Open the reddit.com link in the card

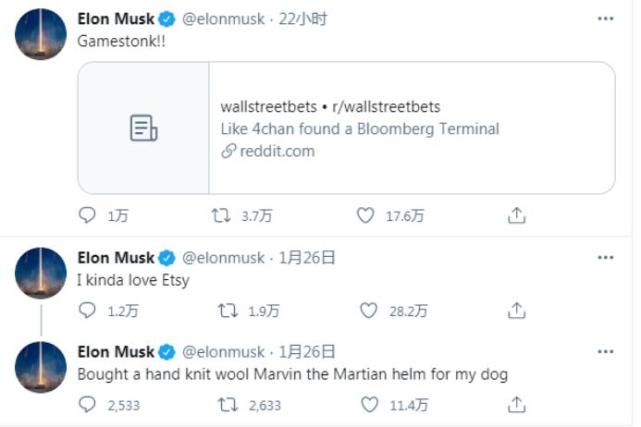276,151
